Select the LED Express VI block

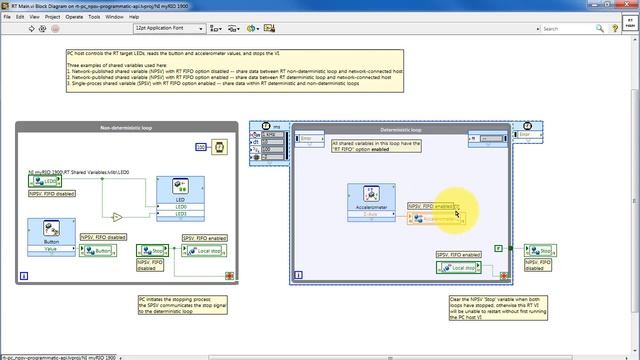coord(180,199)
